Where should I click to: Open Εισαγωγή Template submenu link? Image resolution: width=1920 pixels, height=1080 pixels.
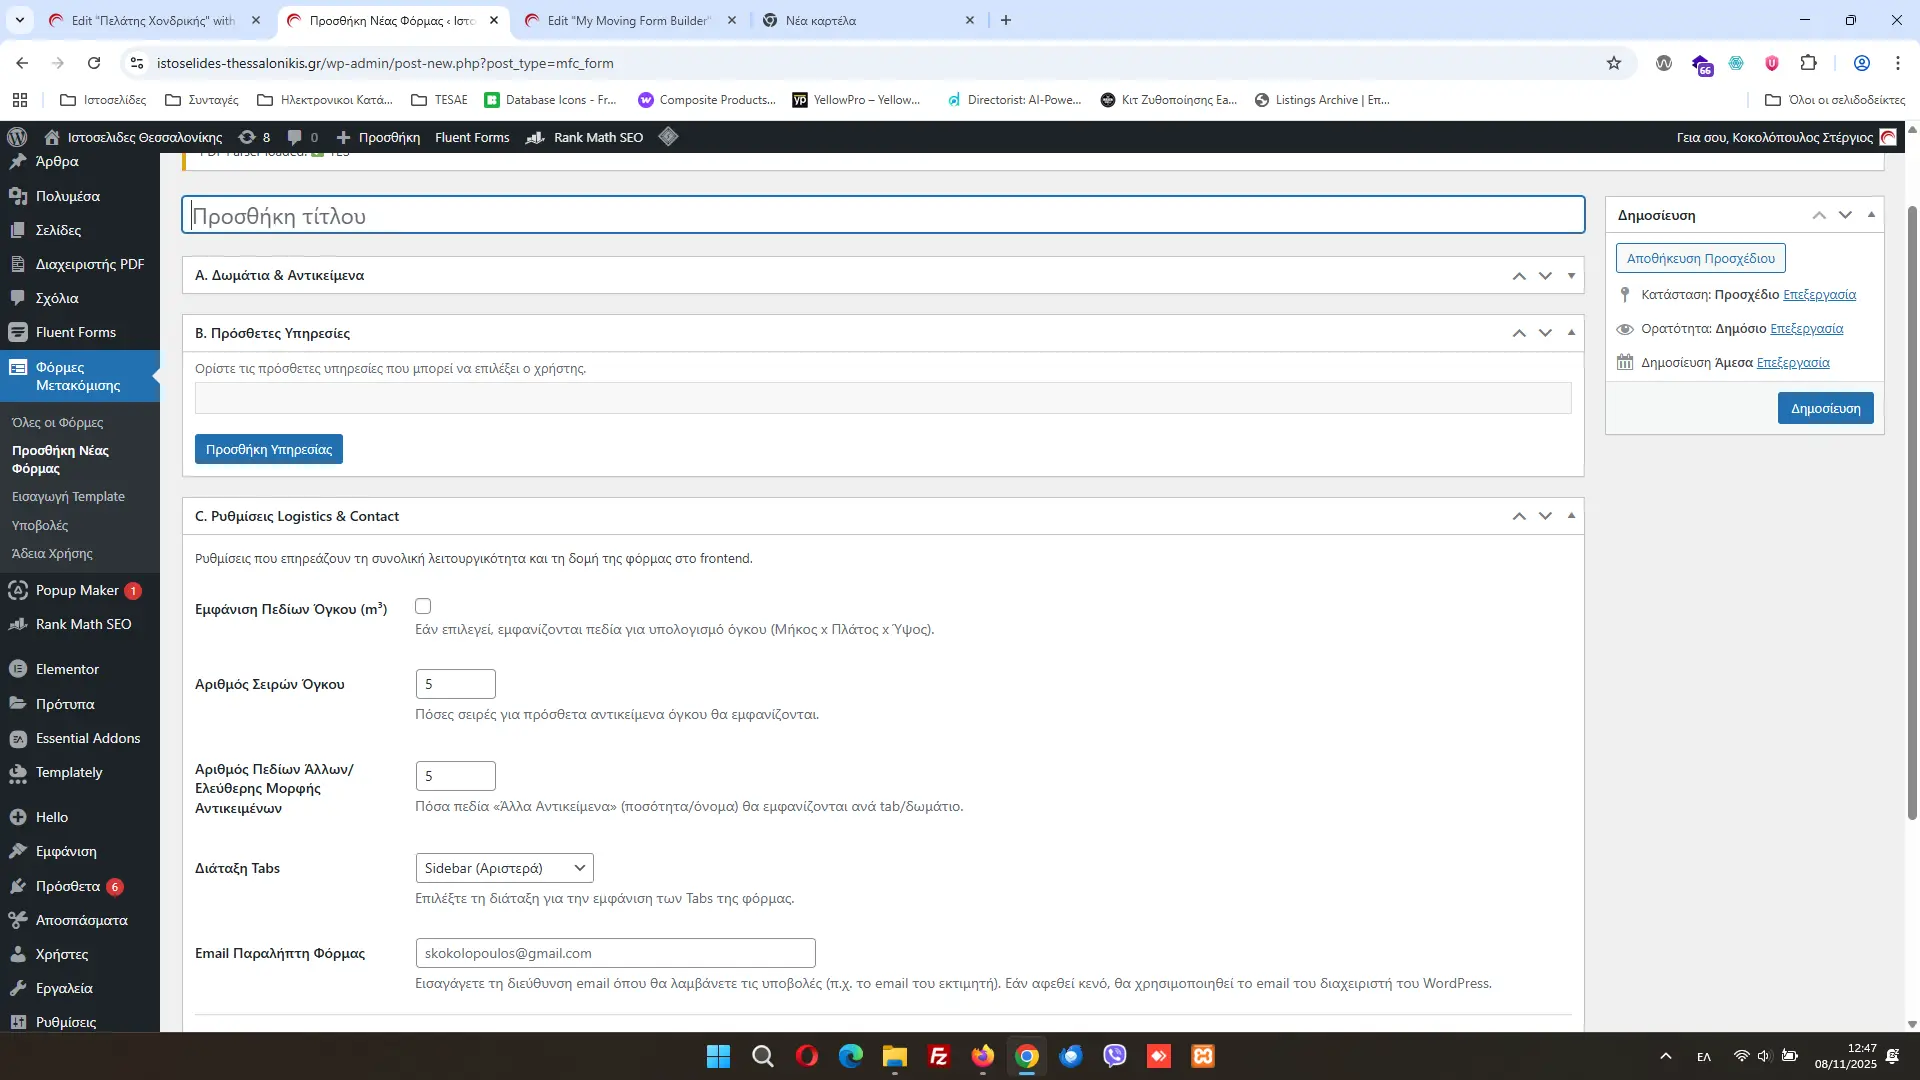point(68,496)
